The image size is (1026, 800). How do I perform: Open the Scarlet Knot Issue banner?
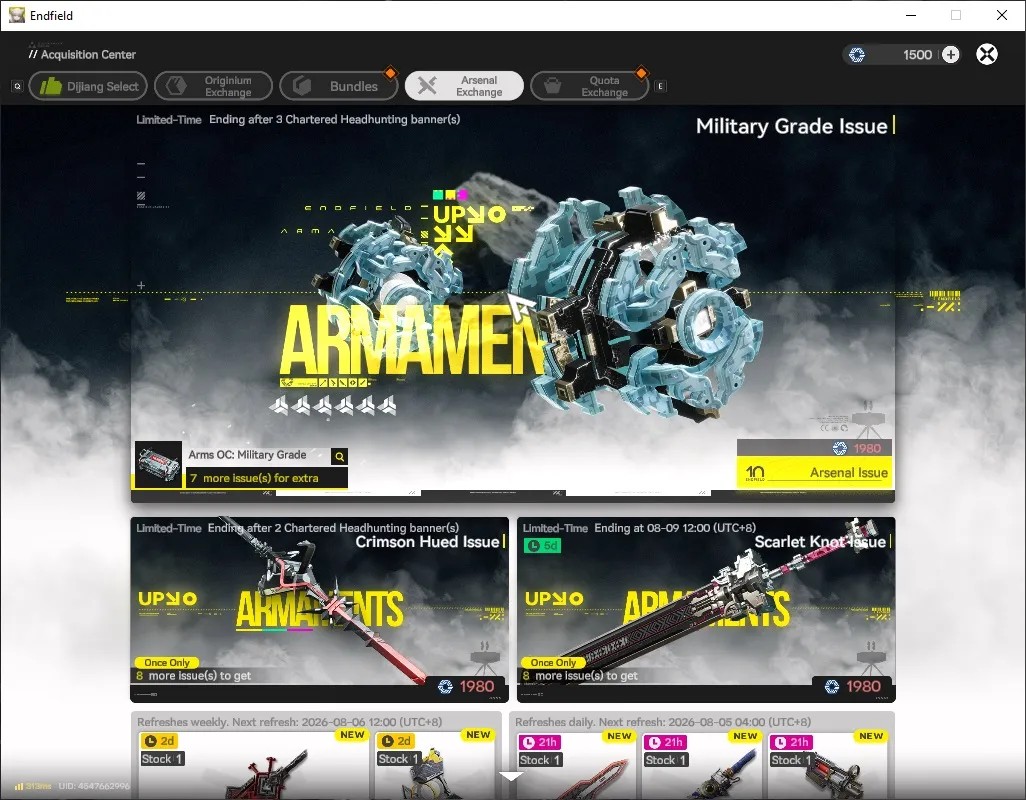(x=706, y=609)
